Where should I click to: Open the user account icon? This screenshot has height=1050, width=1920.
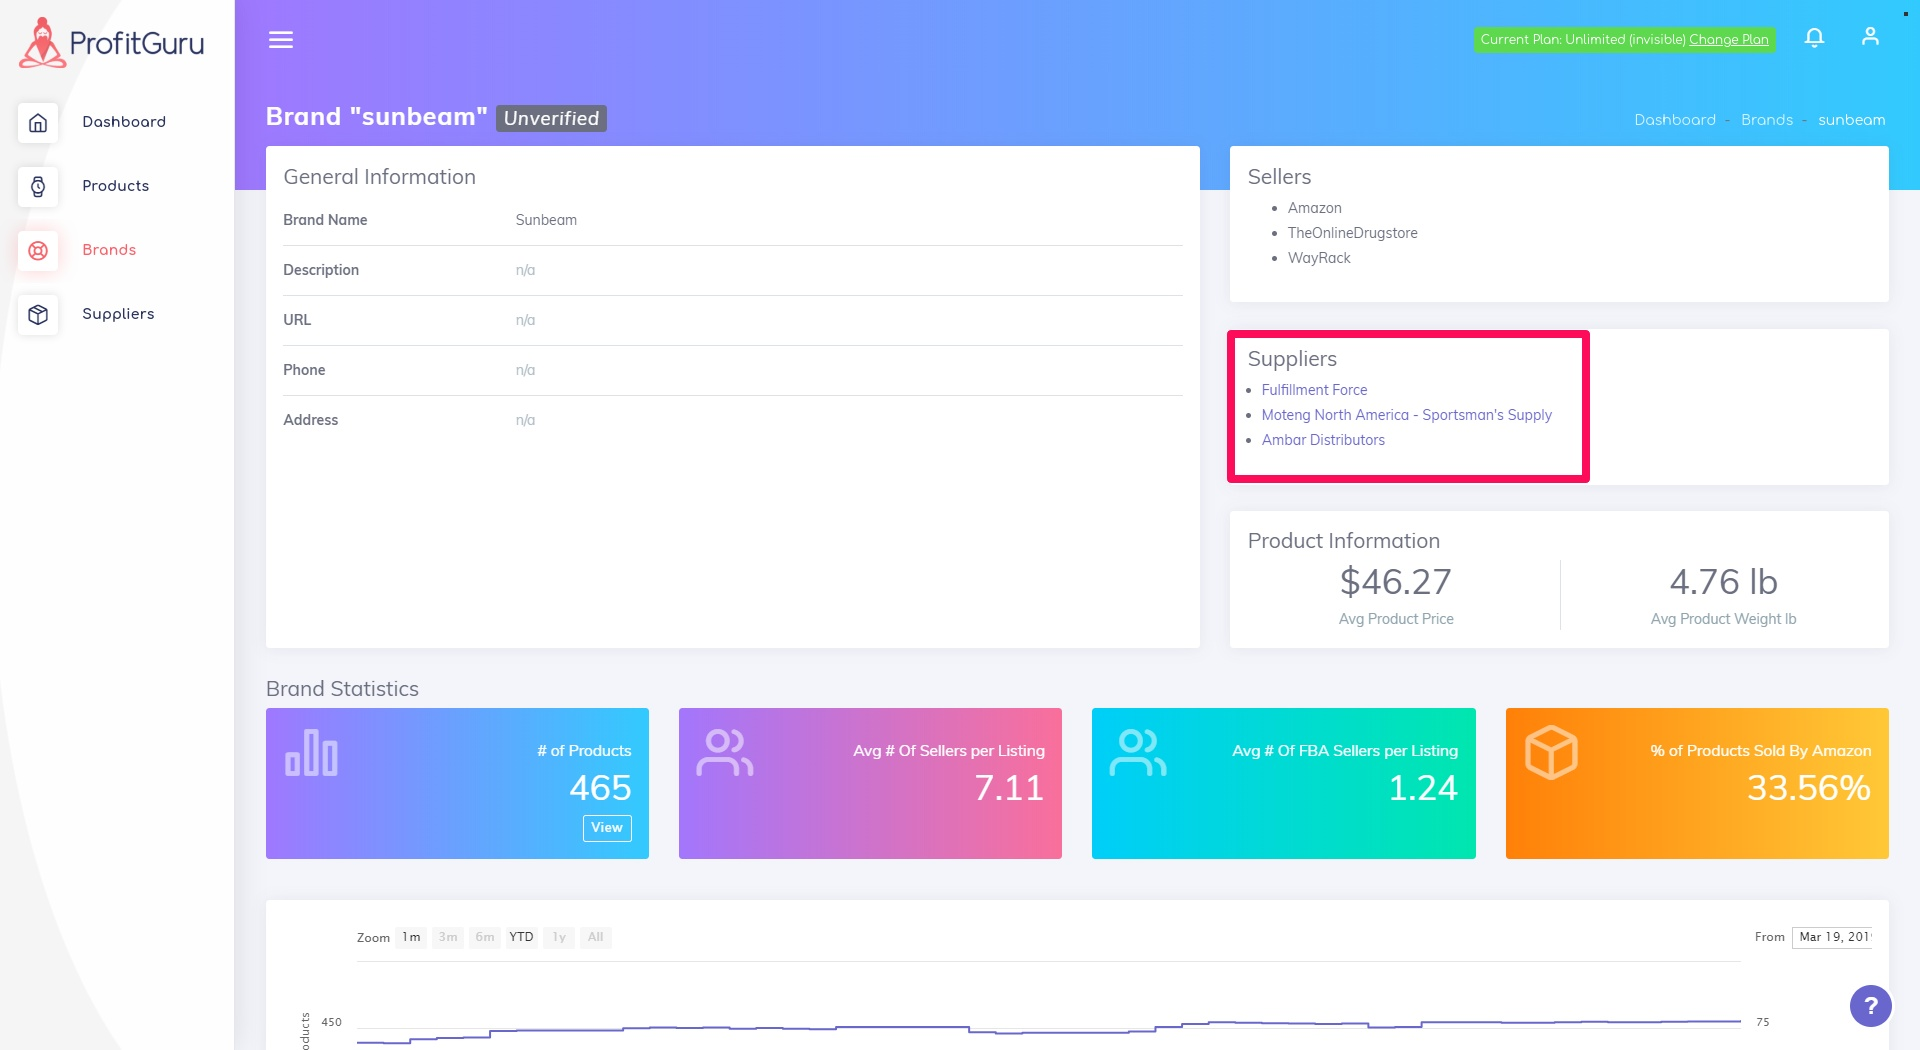click(1870, 37)
